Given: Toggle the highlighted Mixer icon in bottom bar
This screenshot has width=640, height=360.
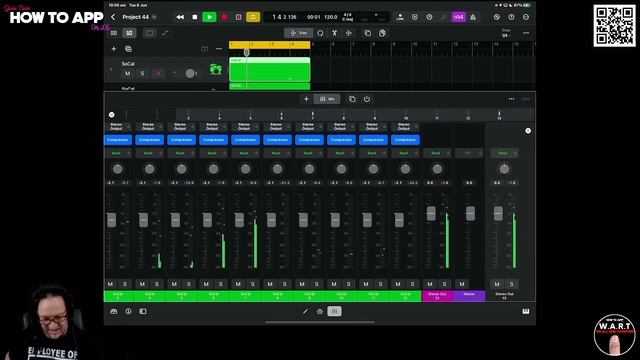Looking at the screenshot, I should [334, 311].
